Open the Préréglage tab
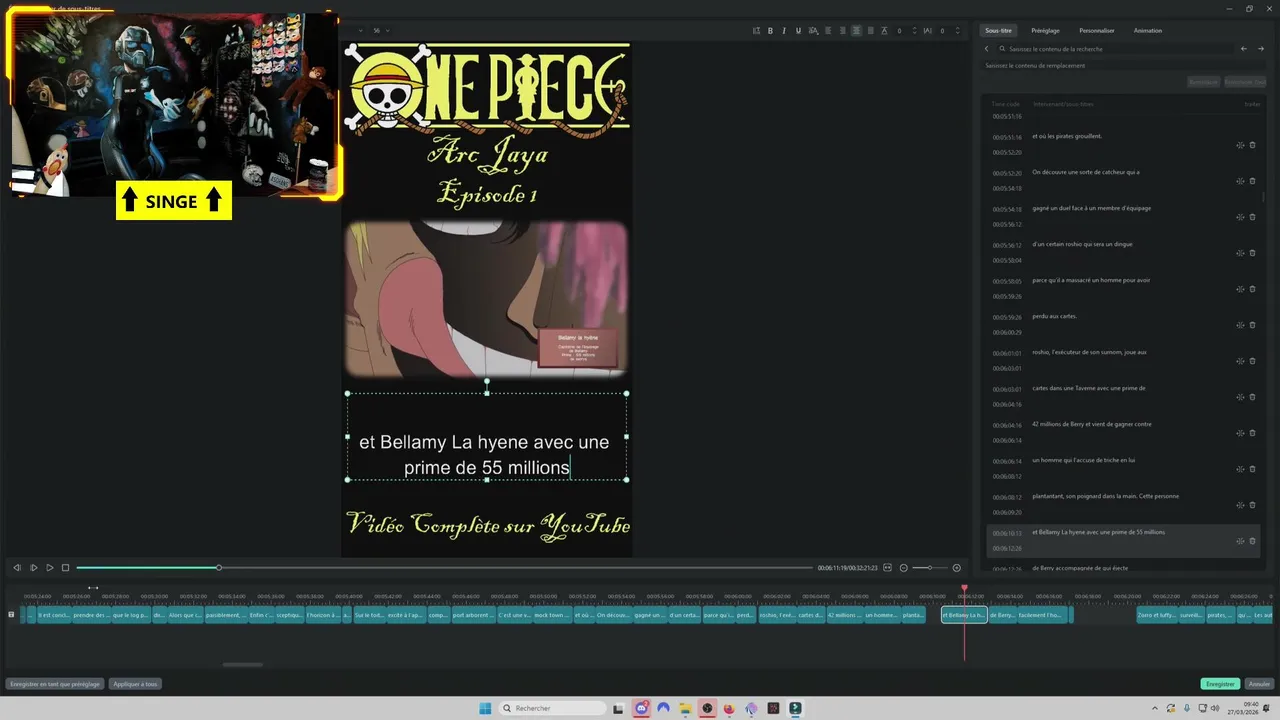 1045,31
